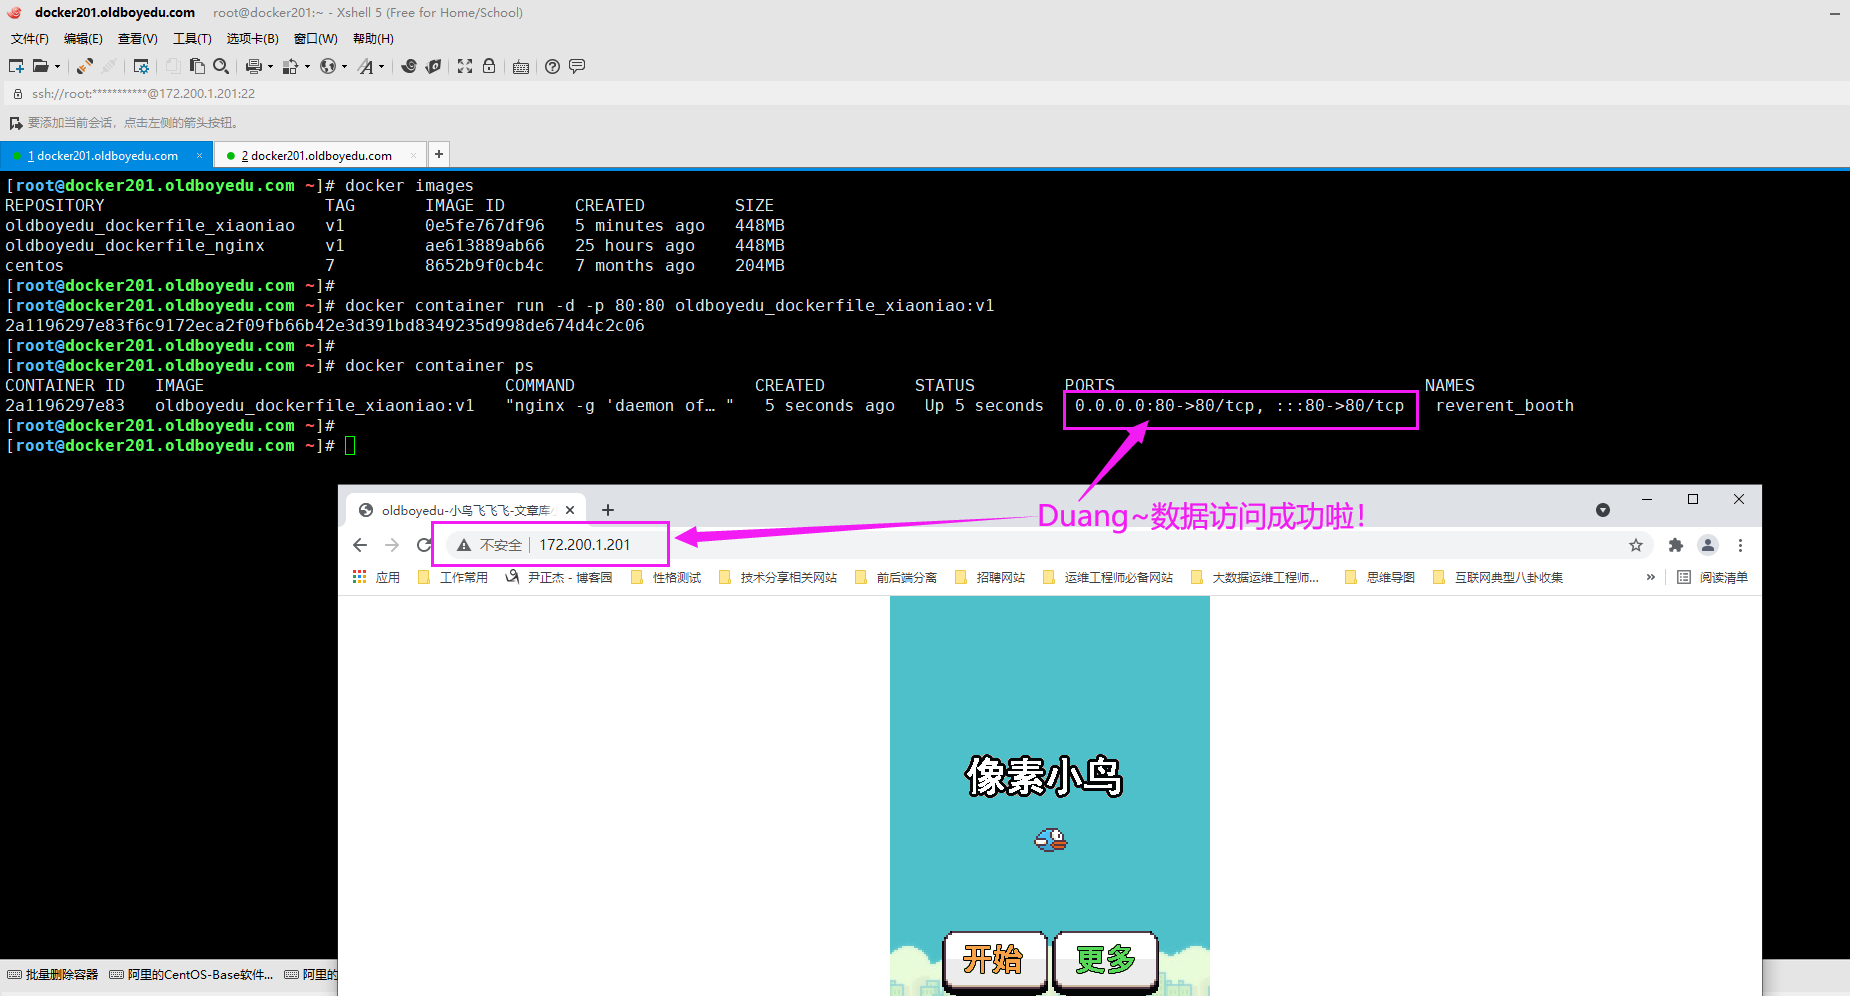Viewport: 1850px width, 996px height.
Task: Expand the font dropdown arrow in toolbar
Action: coord(382,67)
